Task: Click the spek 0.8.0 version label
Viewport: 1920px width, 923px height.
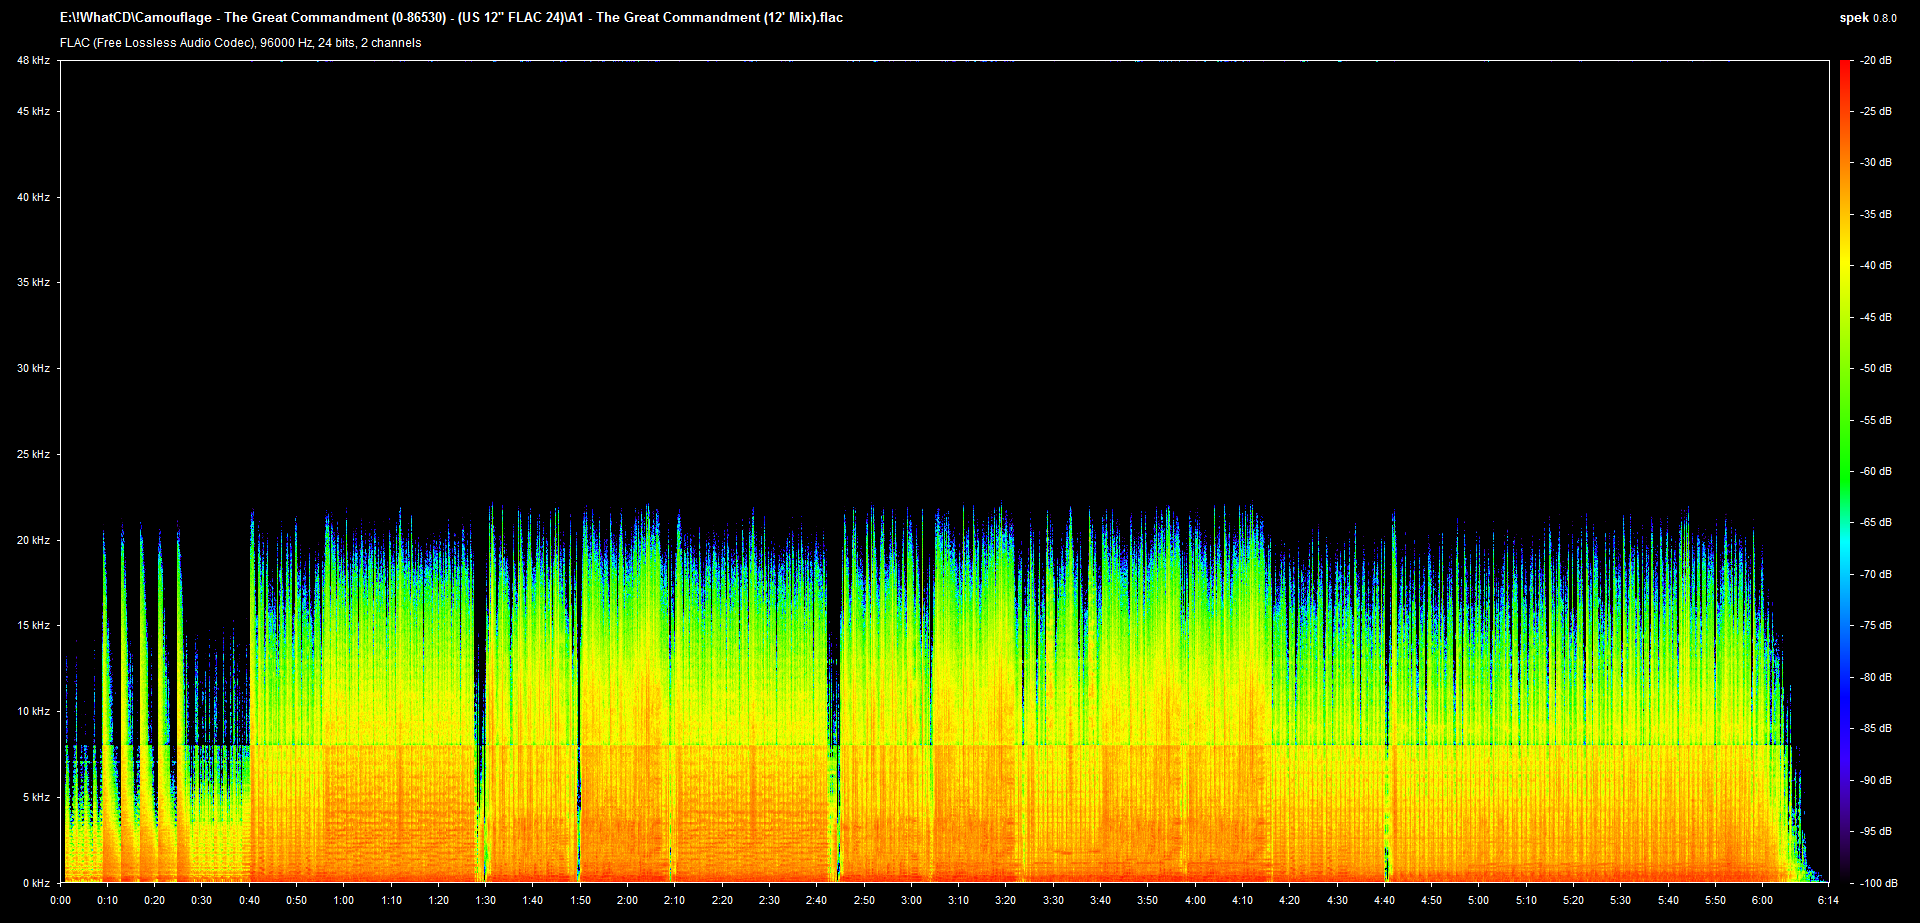Action: point(1867,18)
